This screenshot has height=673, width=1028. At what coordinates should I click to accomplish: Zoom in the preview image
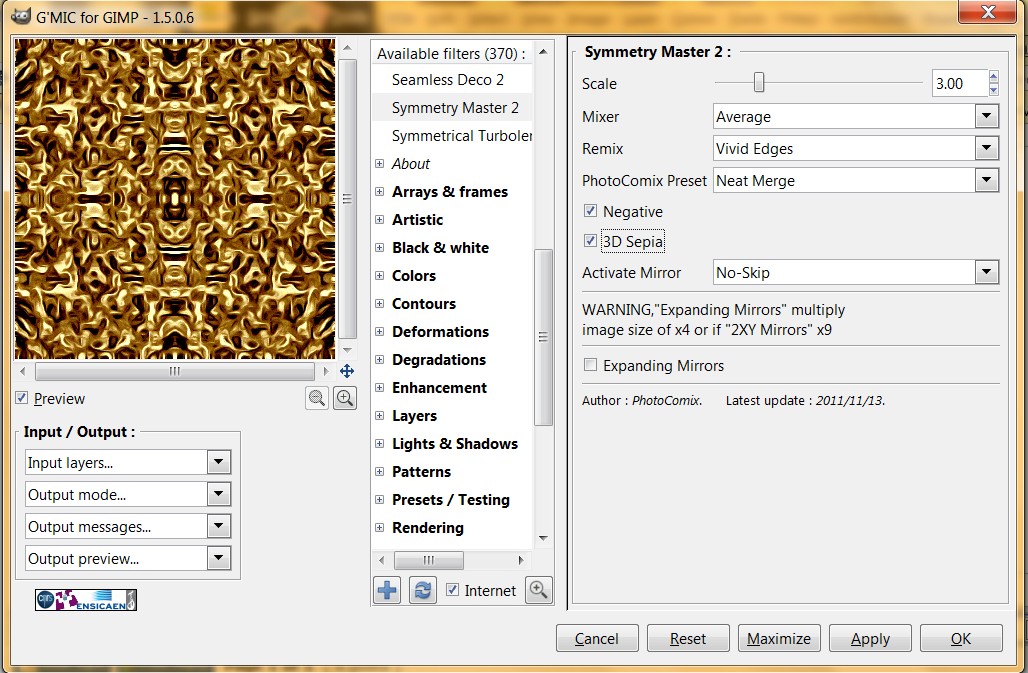[x=345, y=398]
